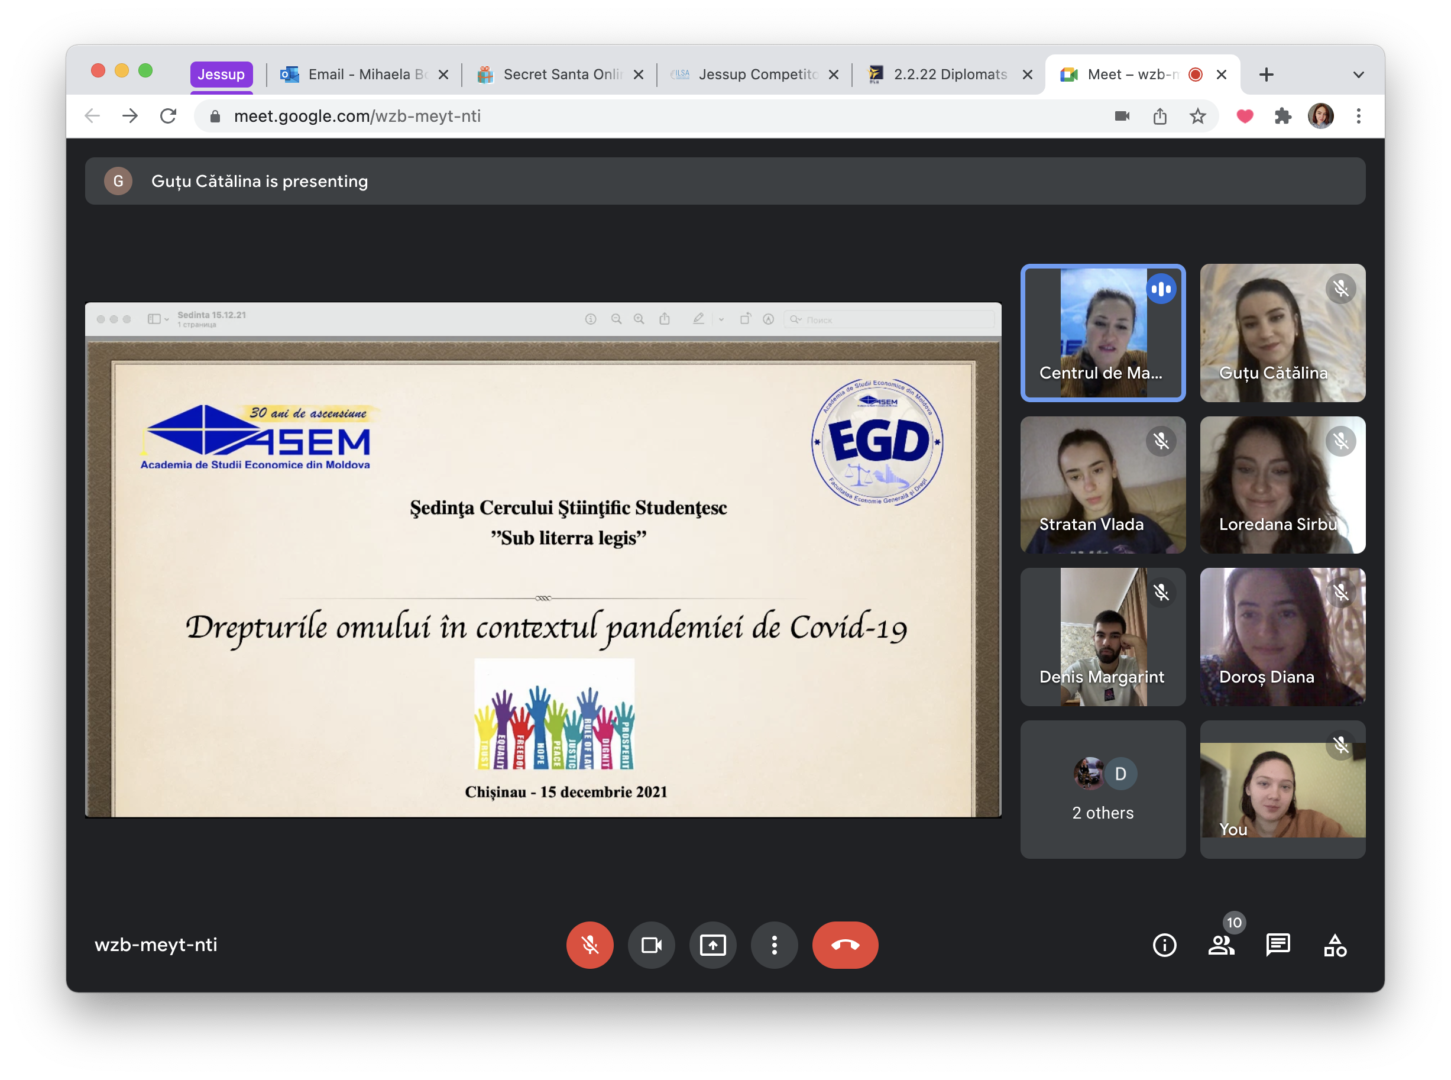This screenshot has height=1080, width=1451.
Task: Click the Present now screen share button
Action: [713, 945]
